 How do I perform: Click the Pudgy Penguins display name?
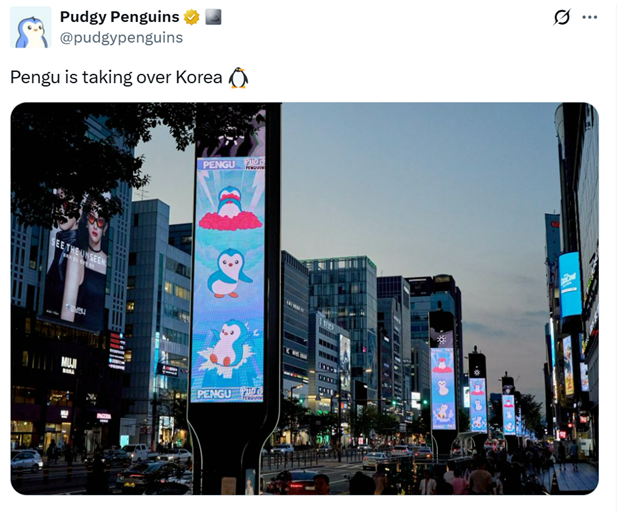pyautogui.click(x=119, y=17)
